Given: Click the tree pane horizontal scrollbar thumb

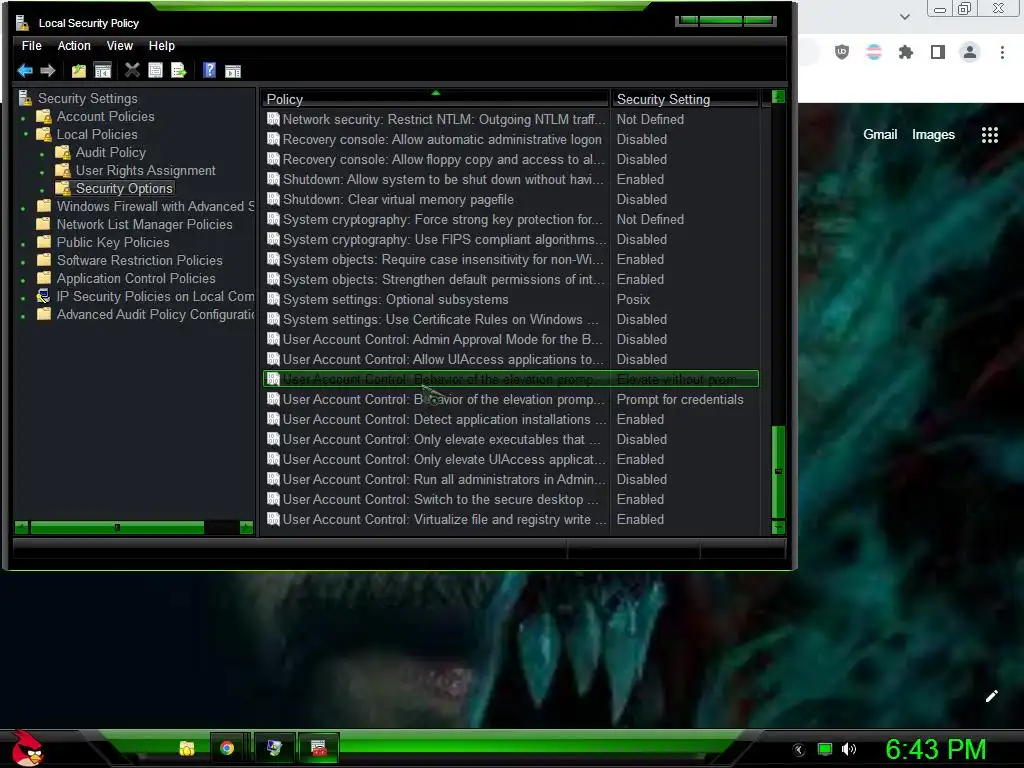Looking at the screenshot, I should (x=117, y=527).
